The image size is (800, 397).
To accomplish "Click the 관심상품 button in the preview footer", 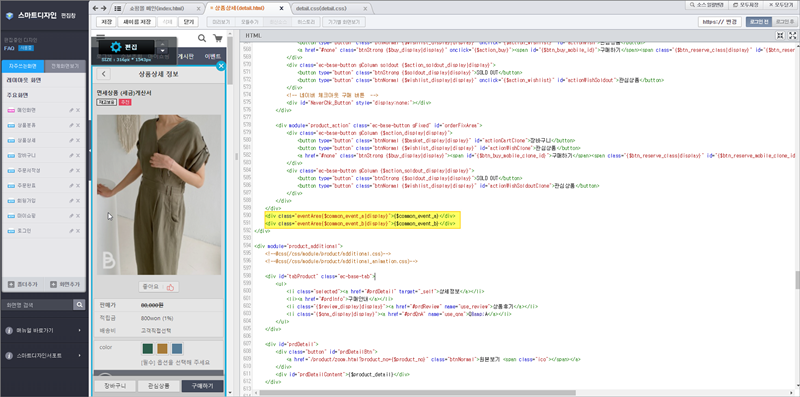I will pyautogui.click(x=159, y=386).
